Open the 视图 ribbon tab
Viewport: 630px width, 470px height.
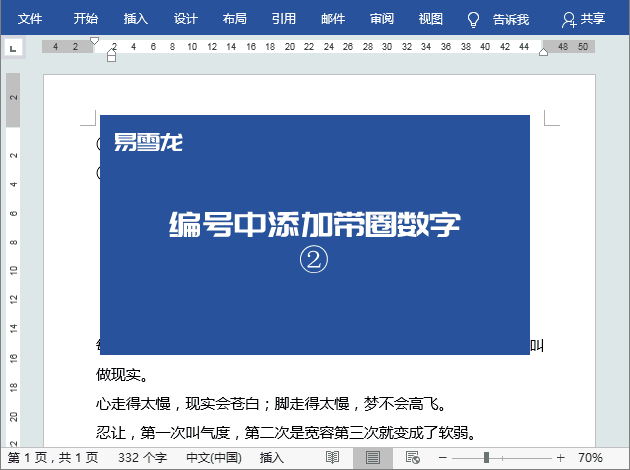pyautogui.click(x=431, y=18)
